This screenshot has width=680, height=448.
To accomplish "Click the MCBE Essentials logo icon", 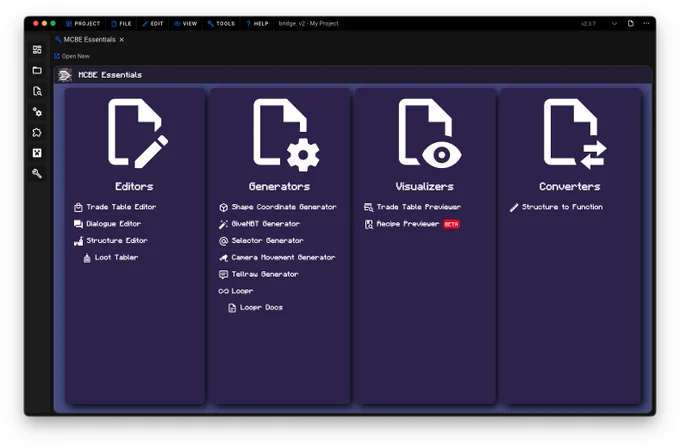I will pyautogui.click(x=65, y=75).
